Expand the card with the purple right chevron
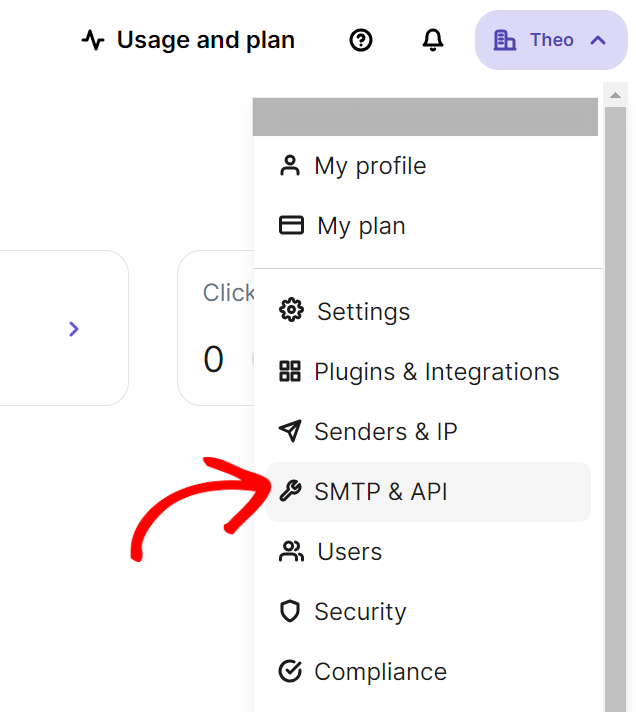 (74, 329)
